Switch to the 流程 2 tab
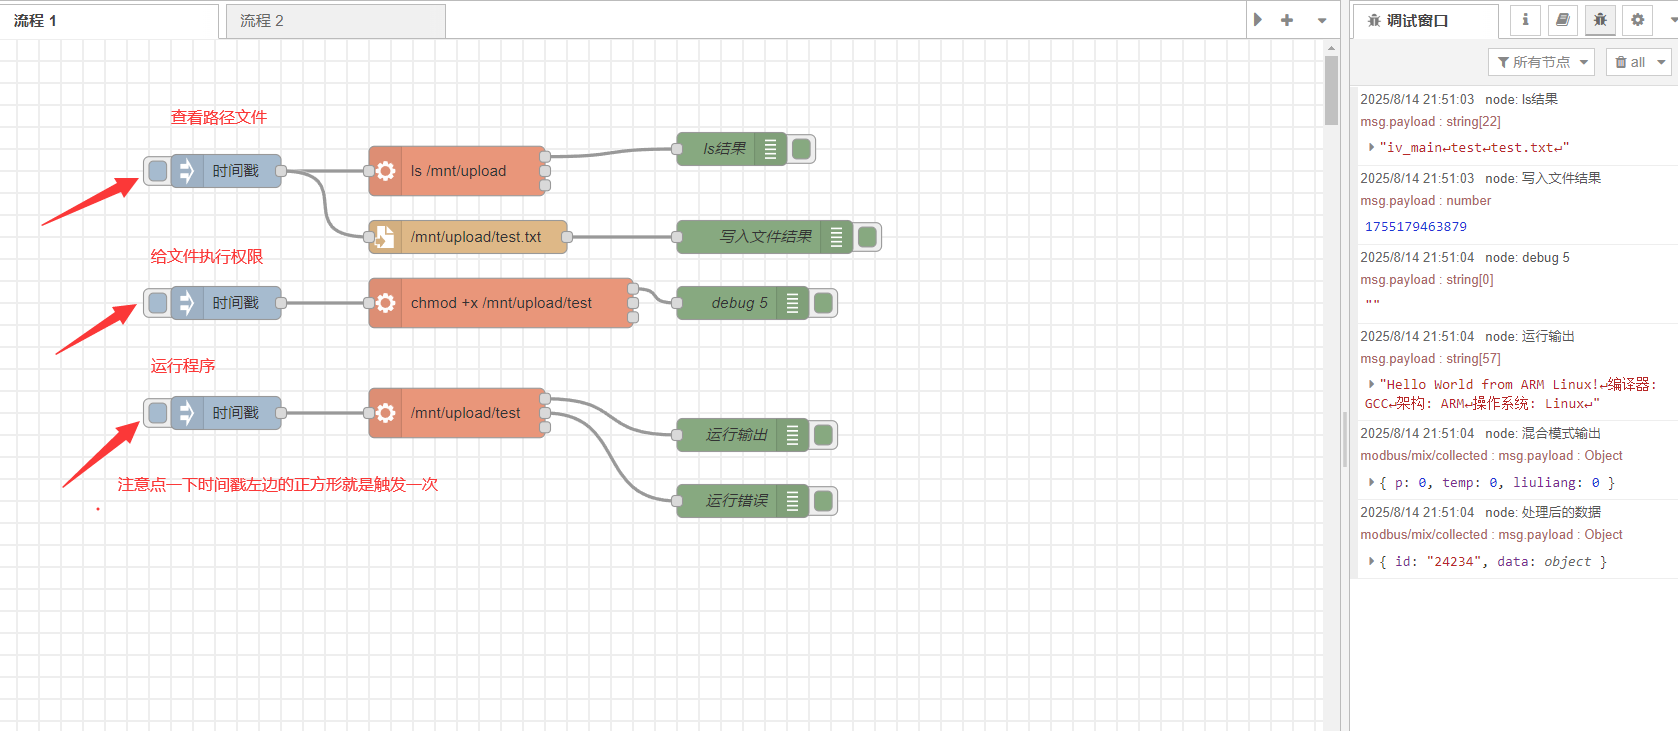This screenshot has height=731, width=1678. click(x=334, y=21)
